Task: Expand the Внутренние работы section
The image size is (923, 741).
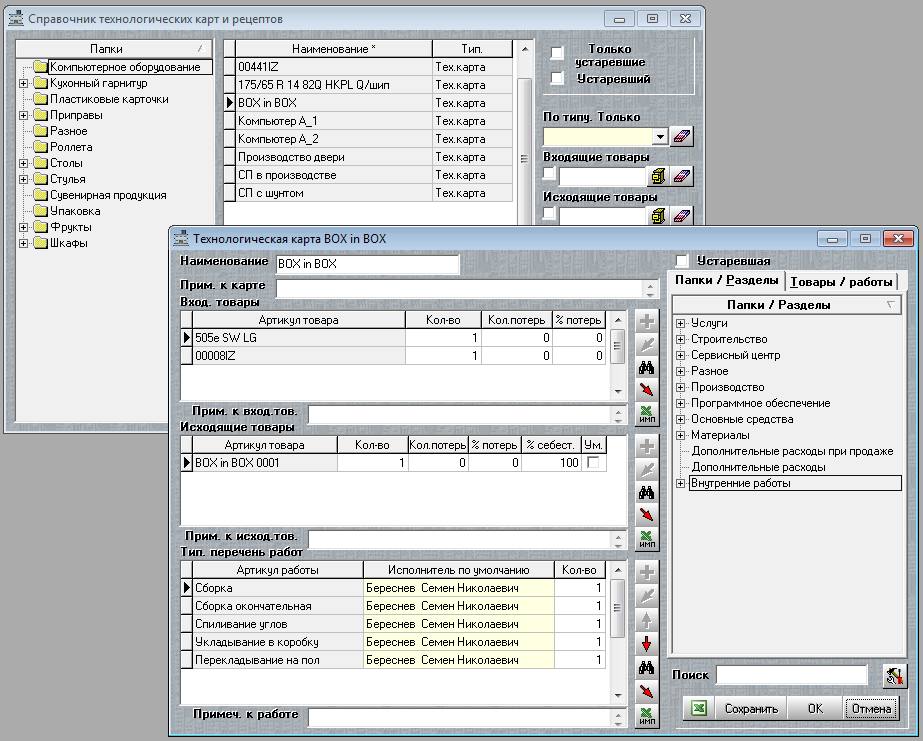Action: click(x=680, y=483)
